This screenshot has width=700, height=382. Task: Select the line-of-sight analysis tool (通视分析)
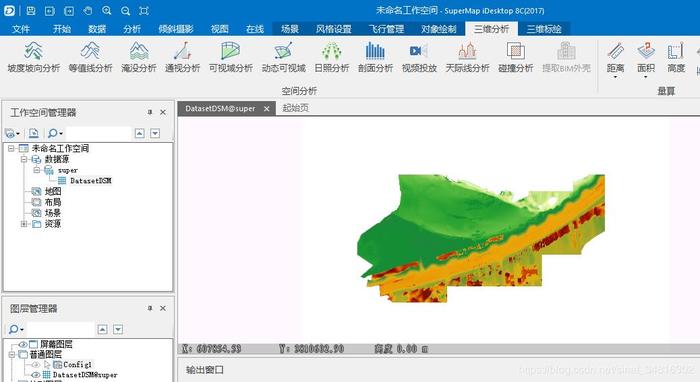[183, 57]
